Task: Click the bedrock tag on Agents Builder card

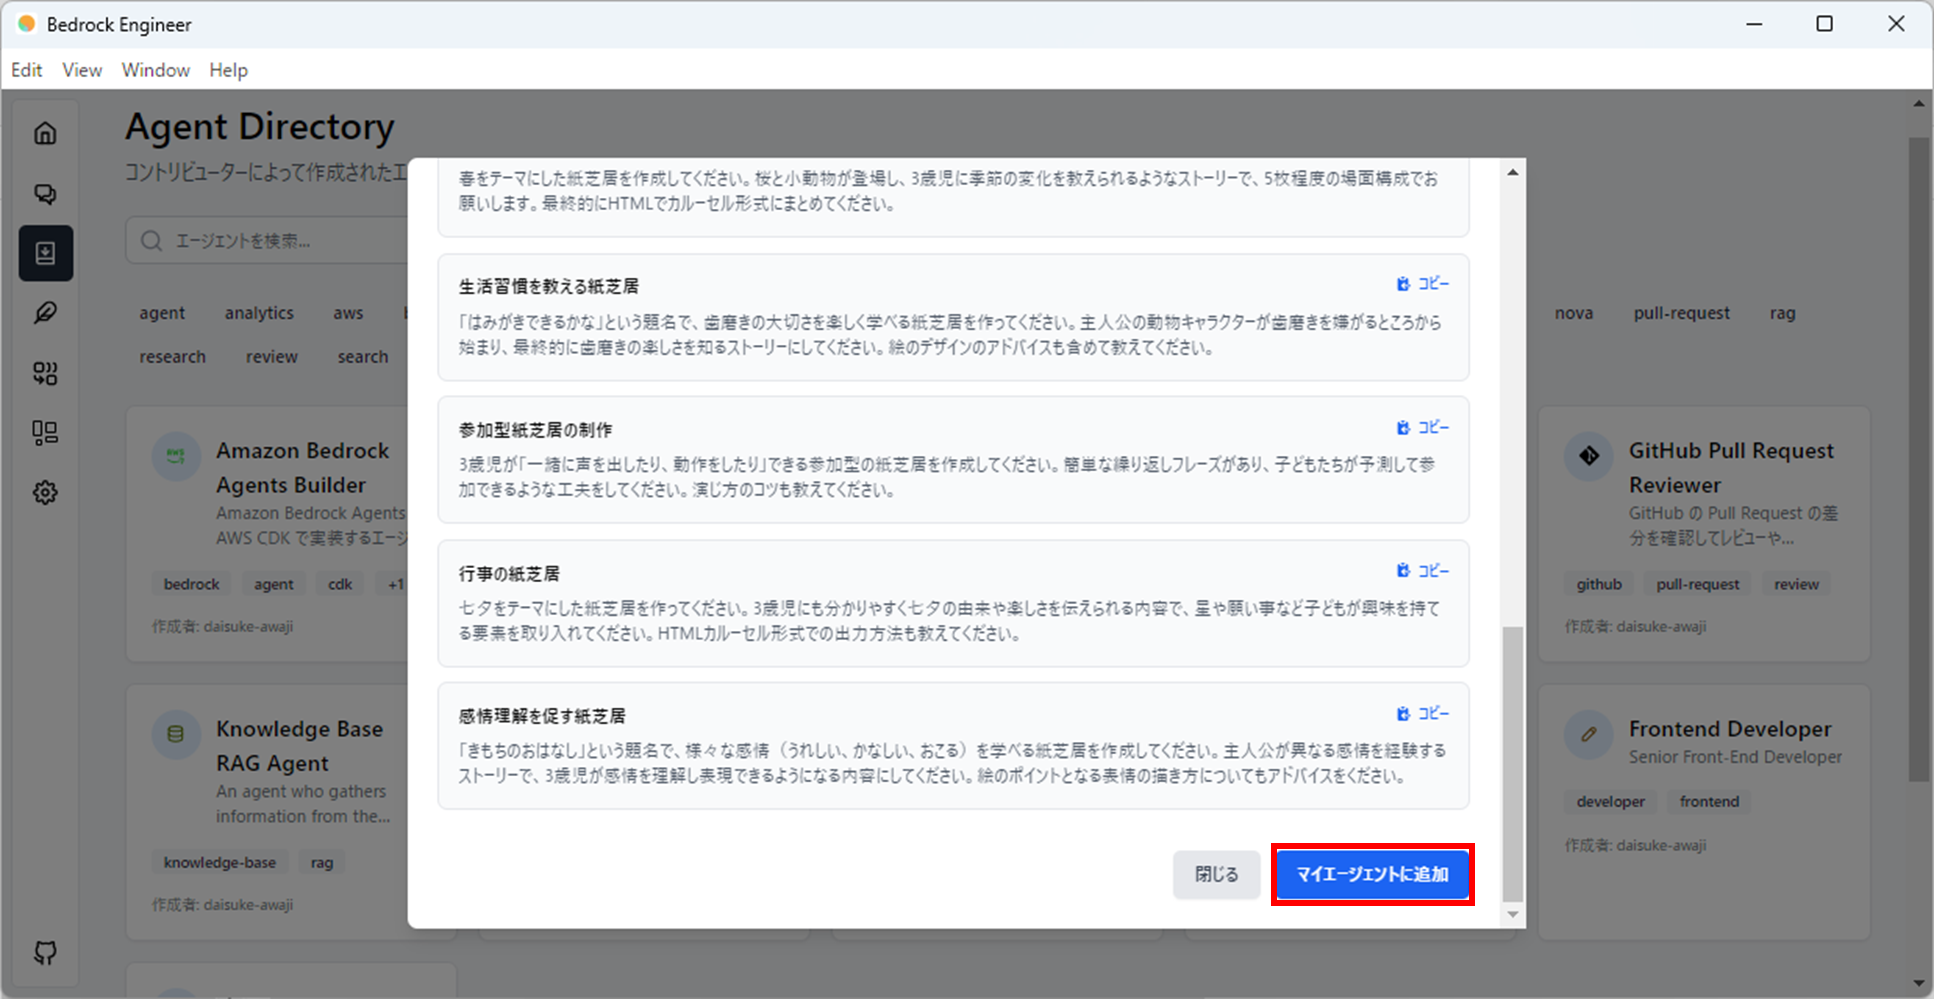Action: [191, 584]
